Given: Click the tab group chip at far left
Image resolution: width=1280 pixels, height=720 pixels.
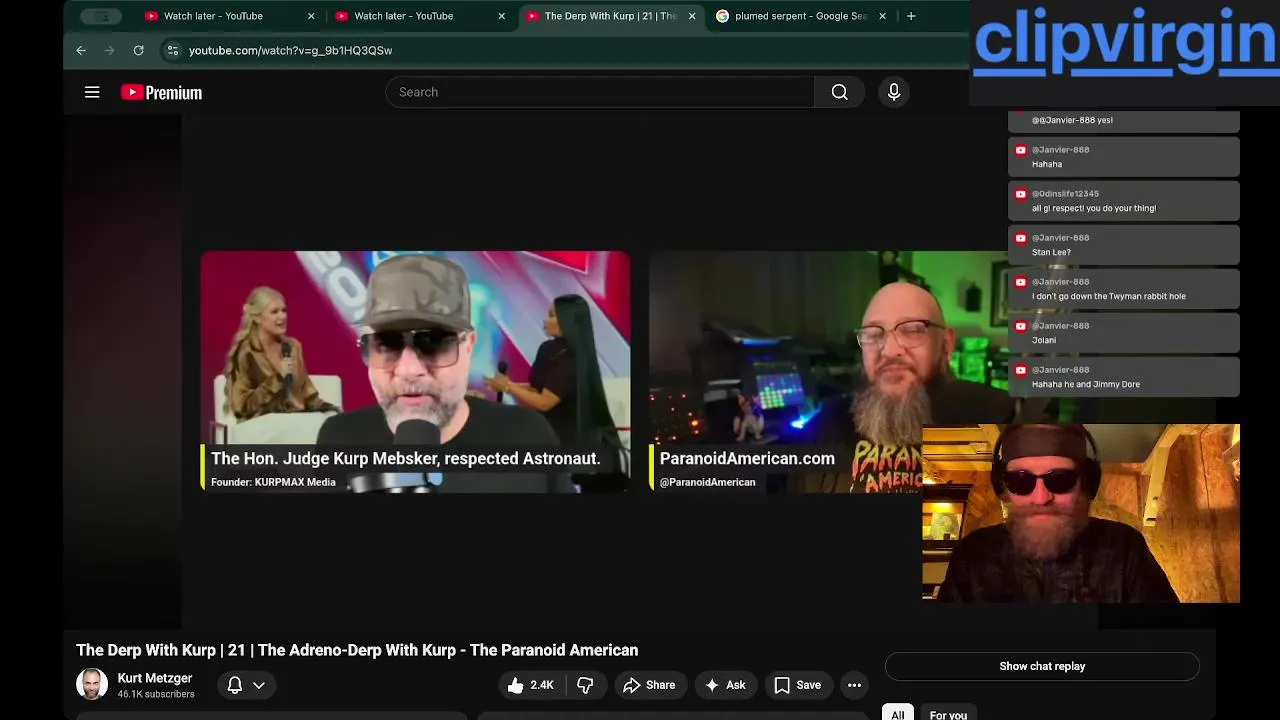Looking at the screenshot, I should (101, 16).
